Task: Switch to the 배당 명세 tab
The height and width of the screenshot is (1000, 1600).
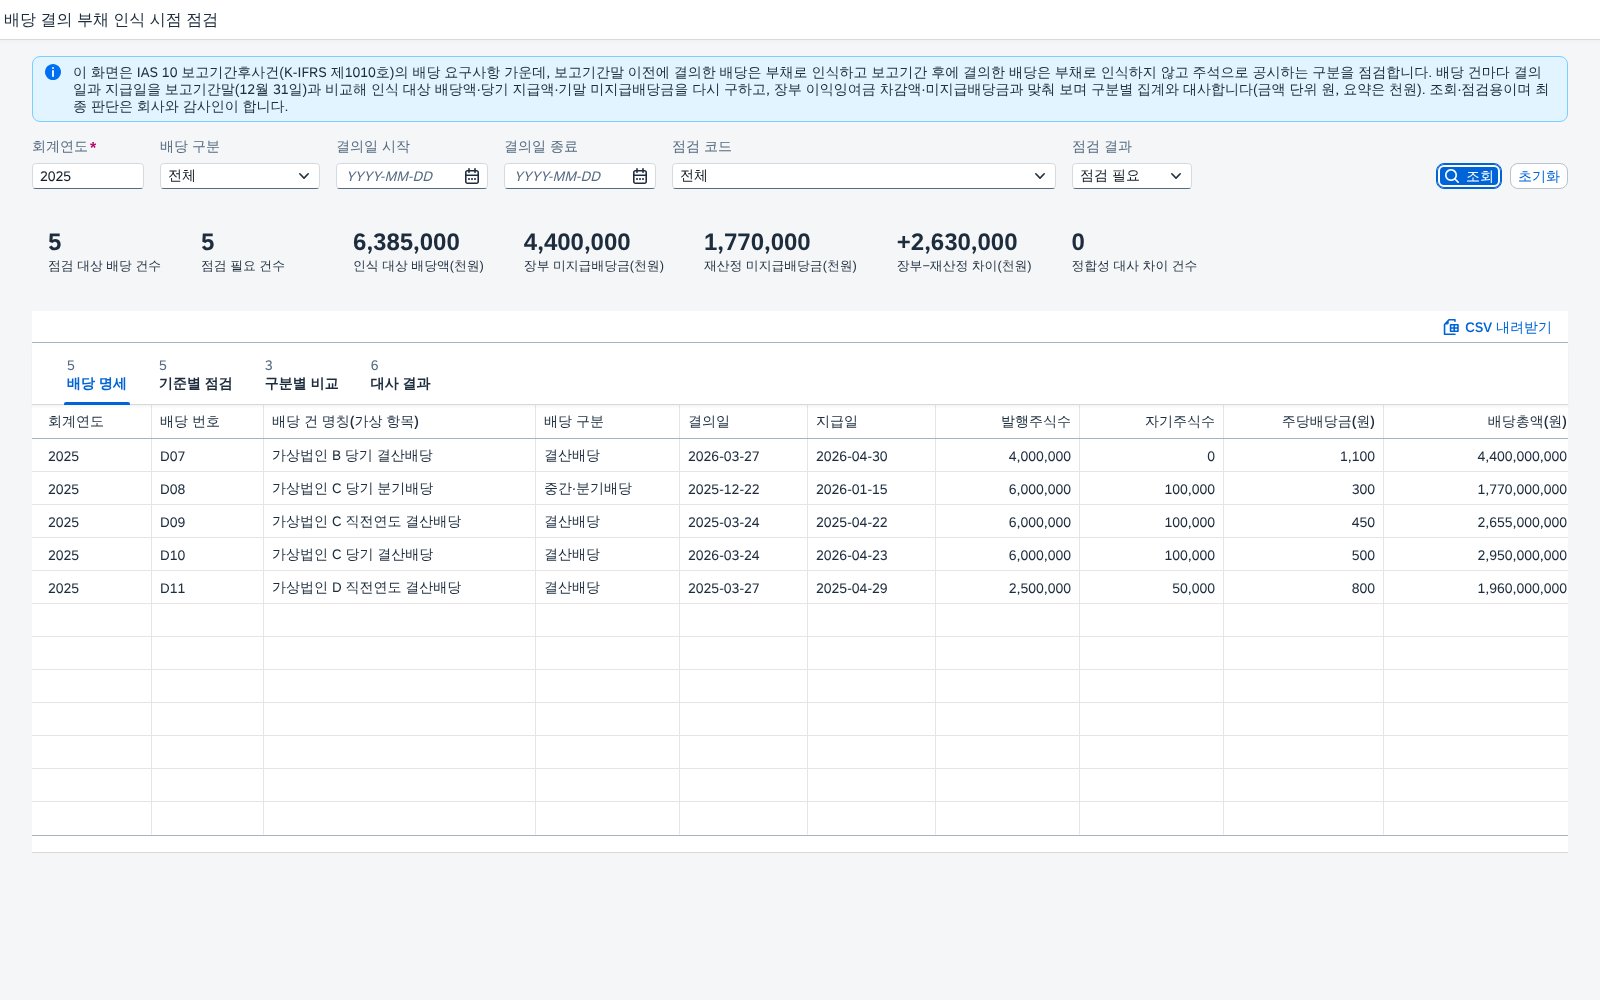Action: 97,375
